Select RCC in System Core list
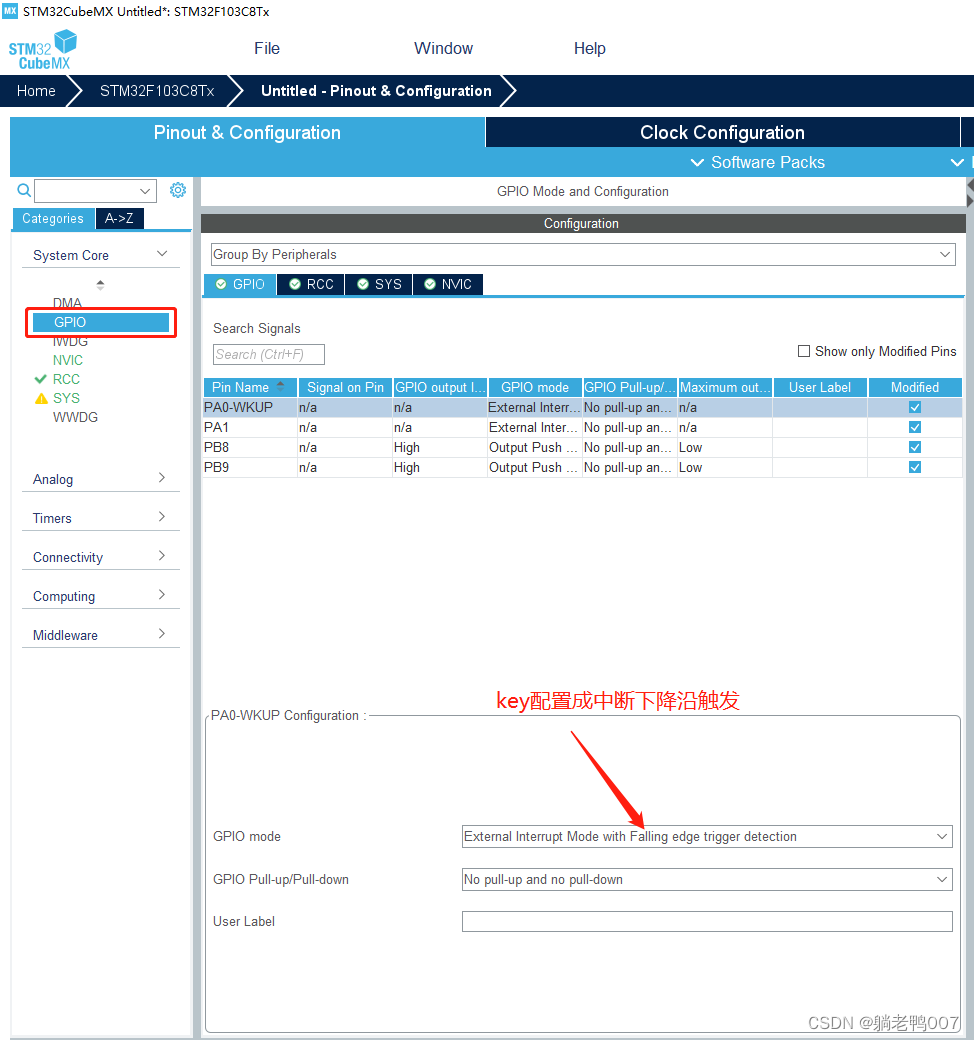 tap(66, 379)
